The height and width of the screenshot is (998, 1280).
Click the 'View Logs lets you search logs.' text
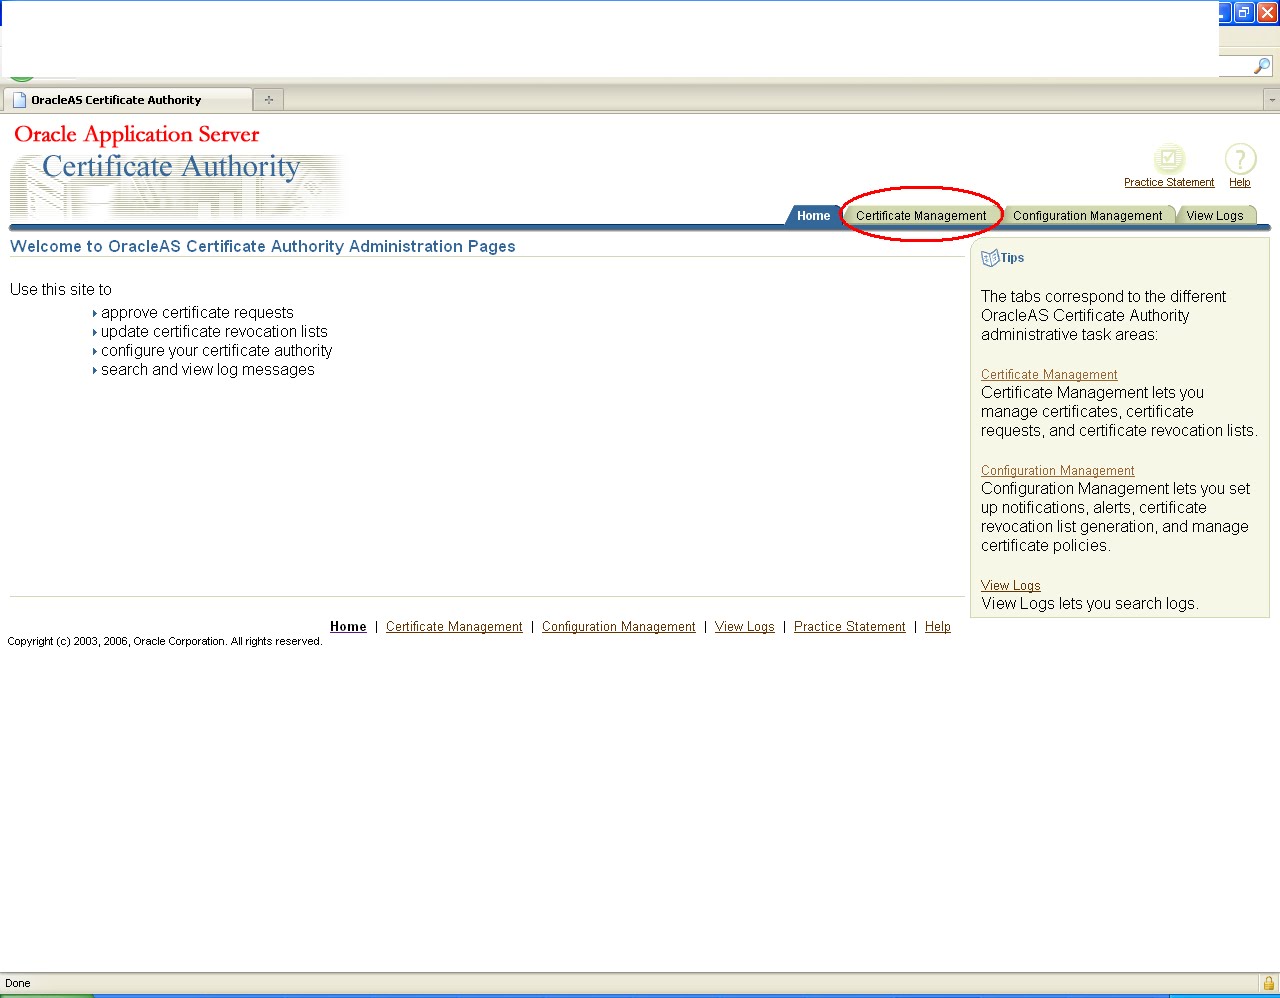point(1090,604)
